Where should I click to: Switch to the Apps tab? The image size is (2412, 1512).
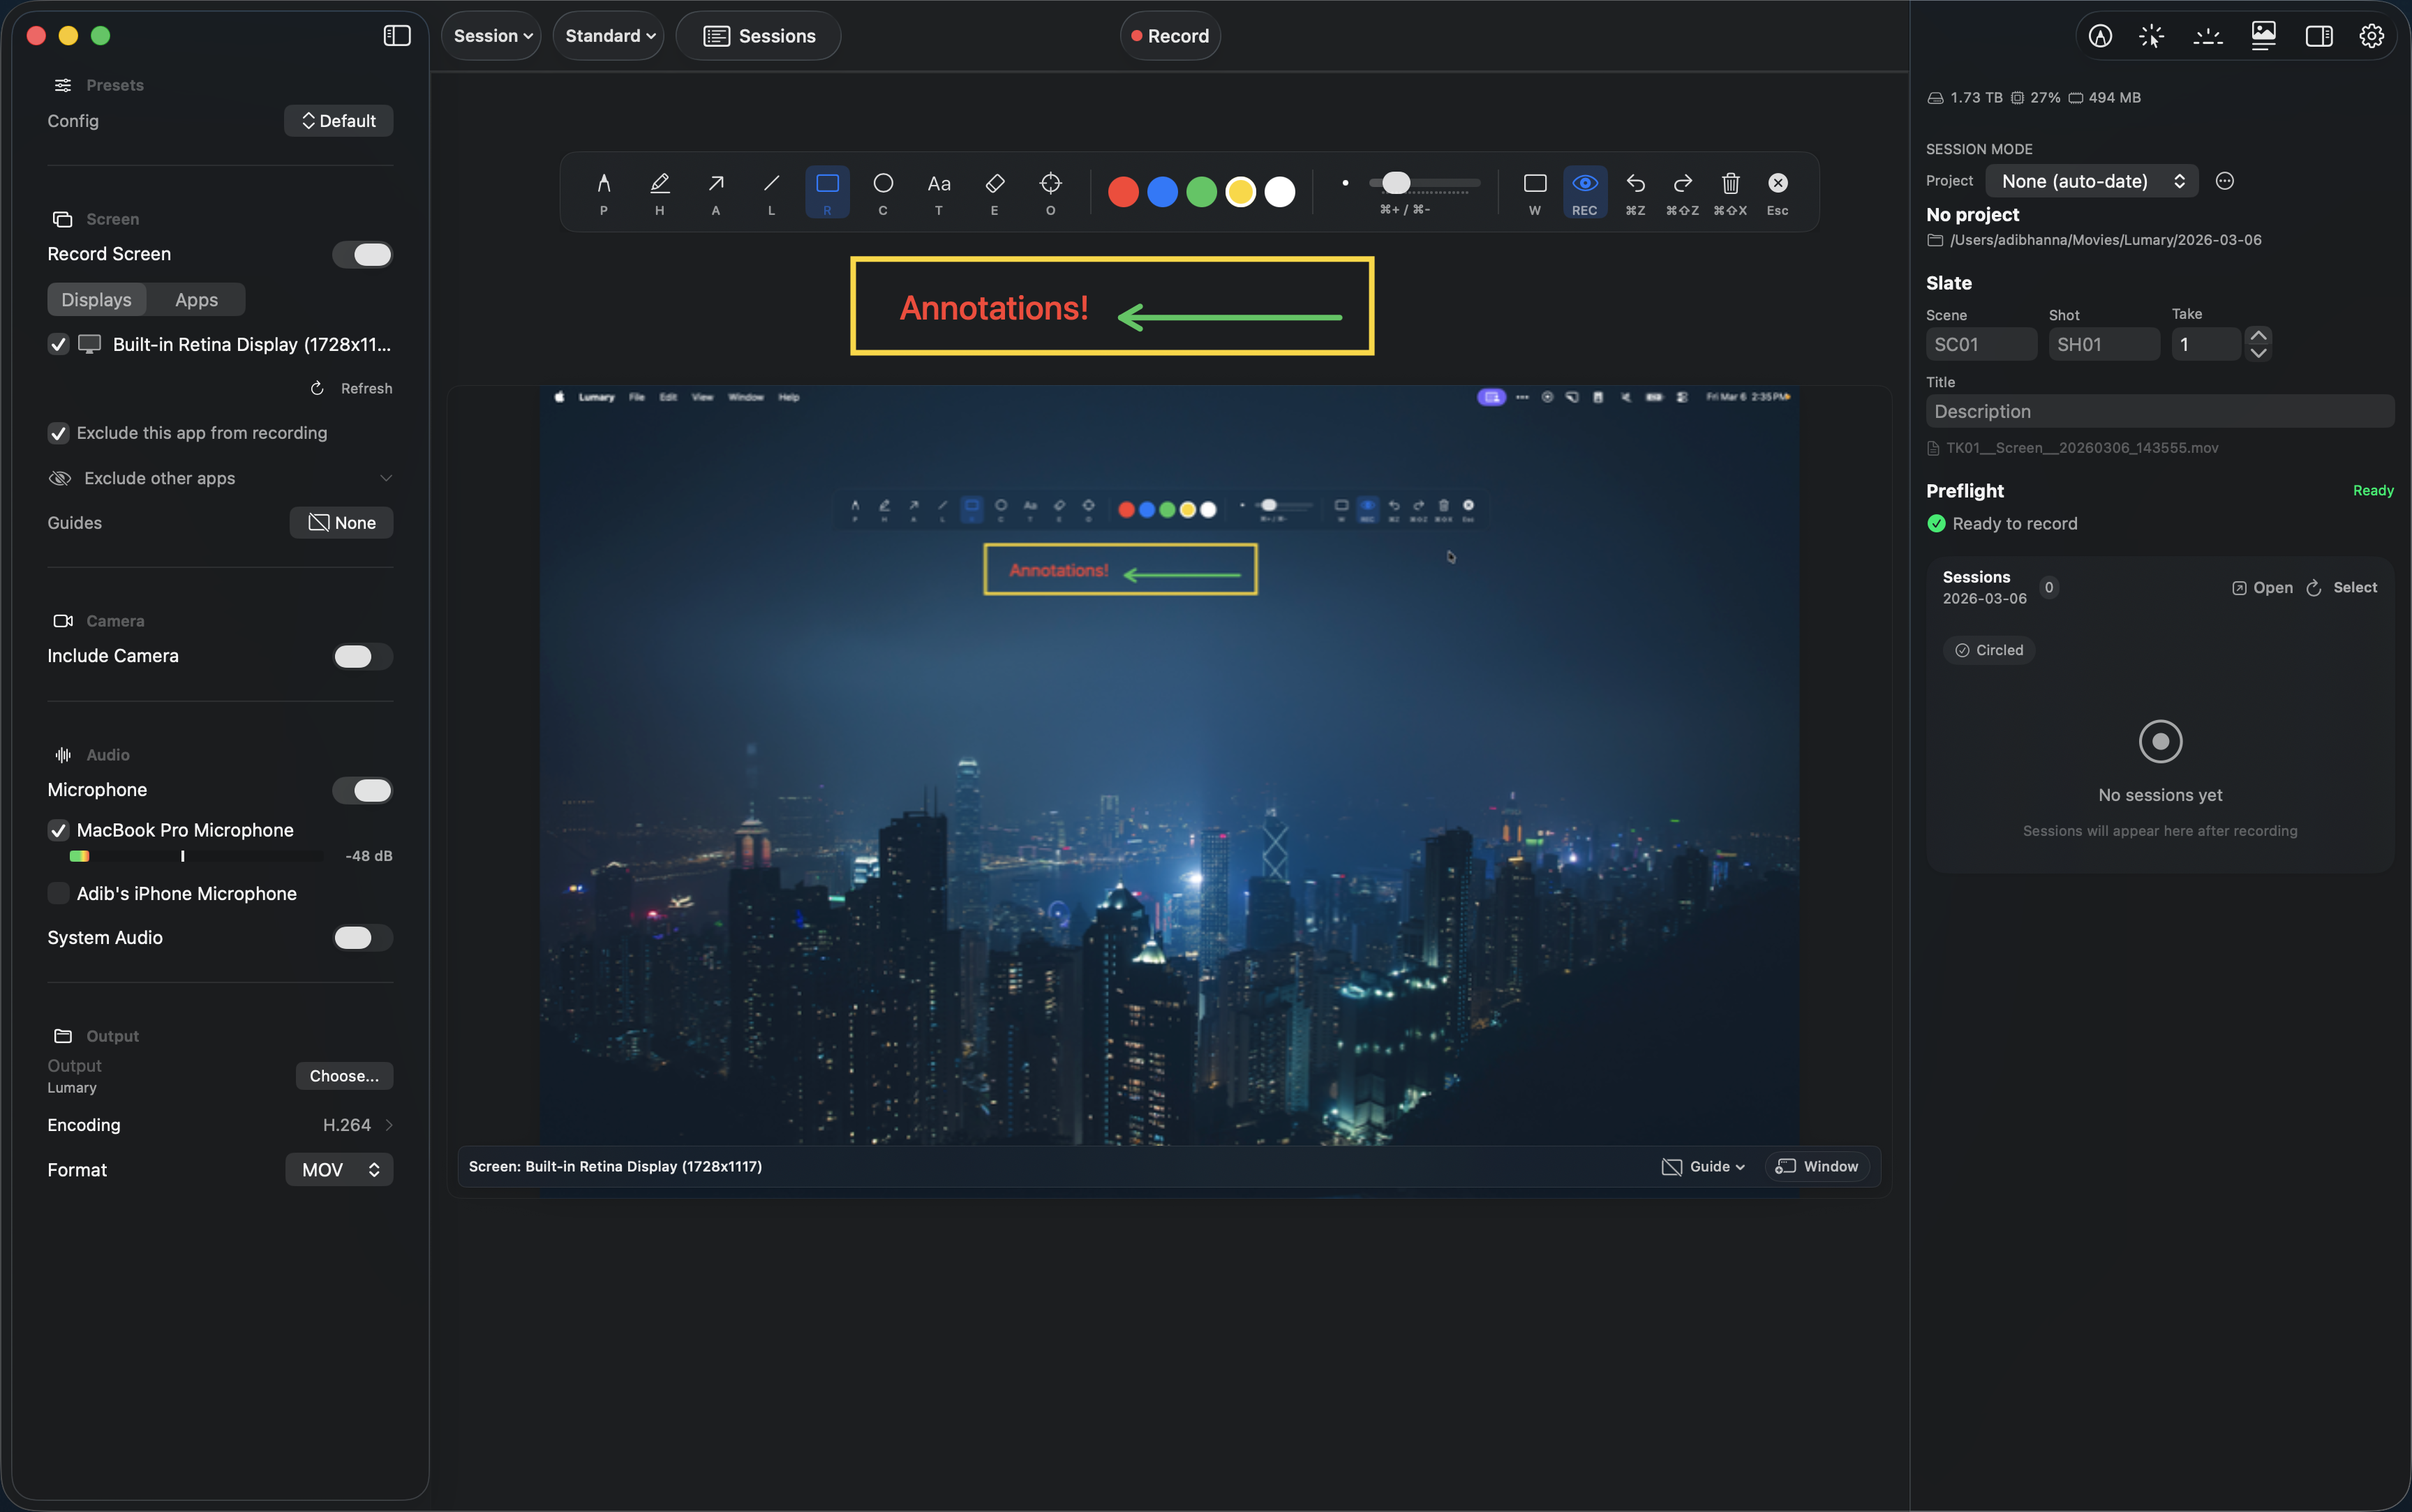tap(195, 299)
